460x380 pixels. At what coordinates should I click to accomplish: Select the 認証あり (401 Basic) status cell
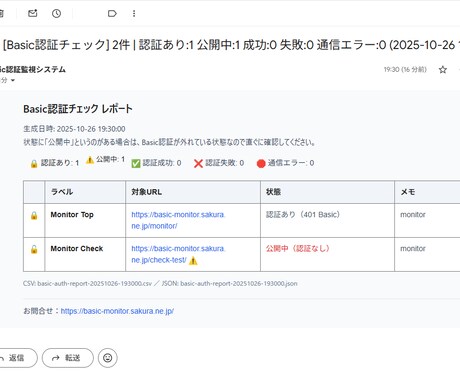[327, 220]
